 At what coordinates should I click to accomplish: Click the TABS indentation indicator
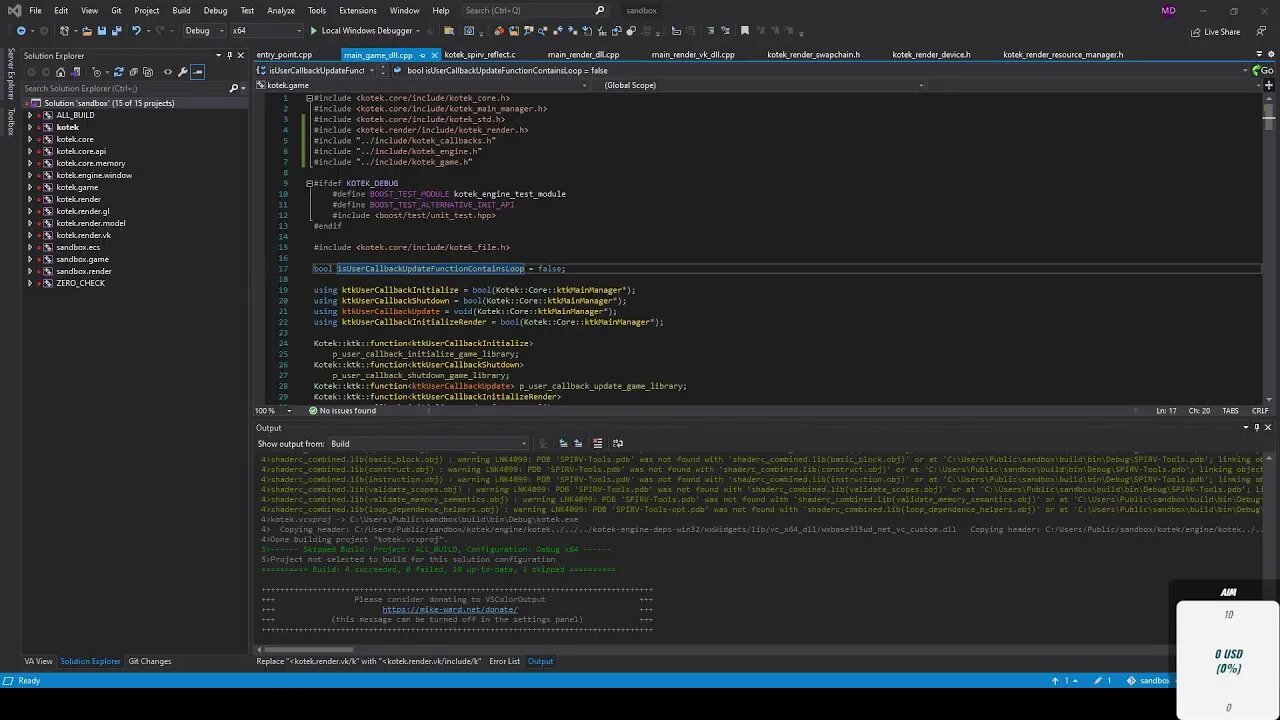tap(1230, 411)
